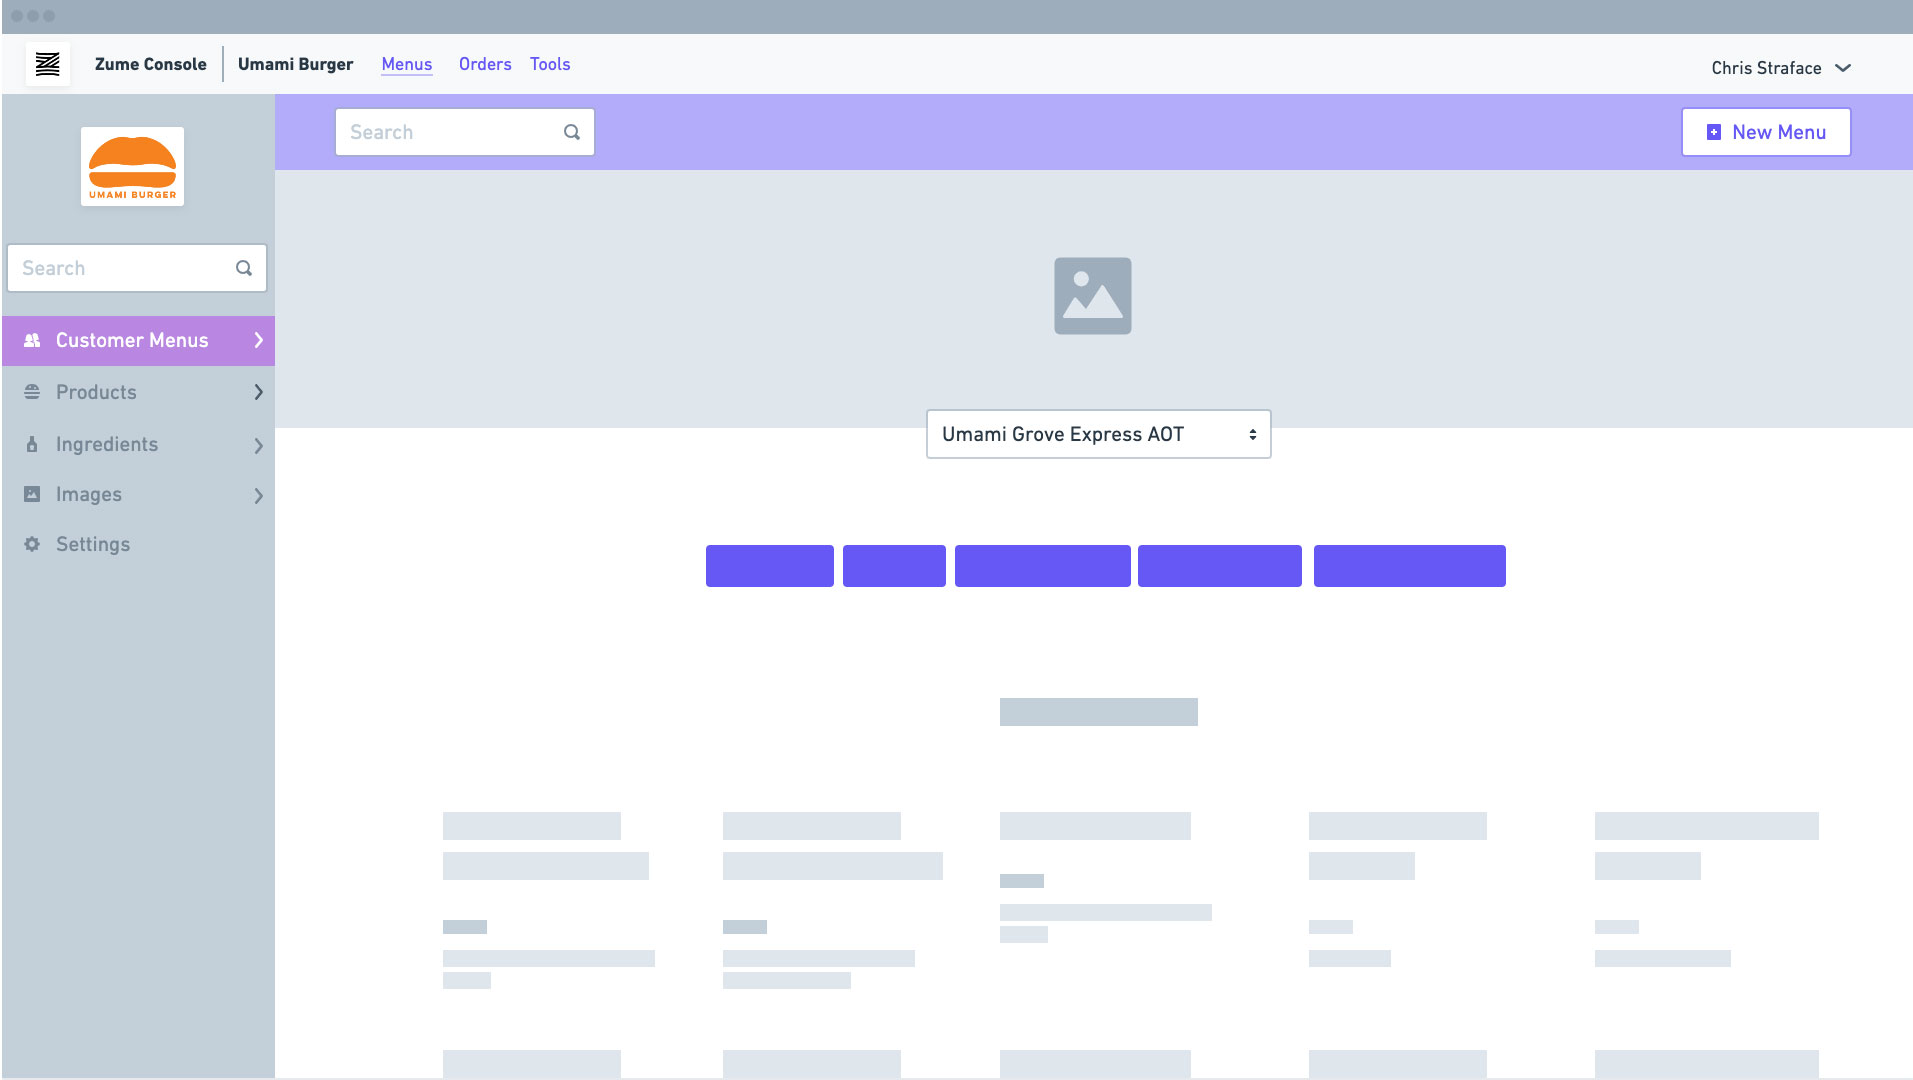Open Settings in the sidebar
Screen dimensions: 1913x1080
tap(138, 544)
